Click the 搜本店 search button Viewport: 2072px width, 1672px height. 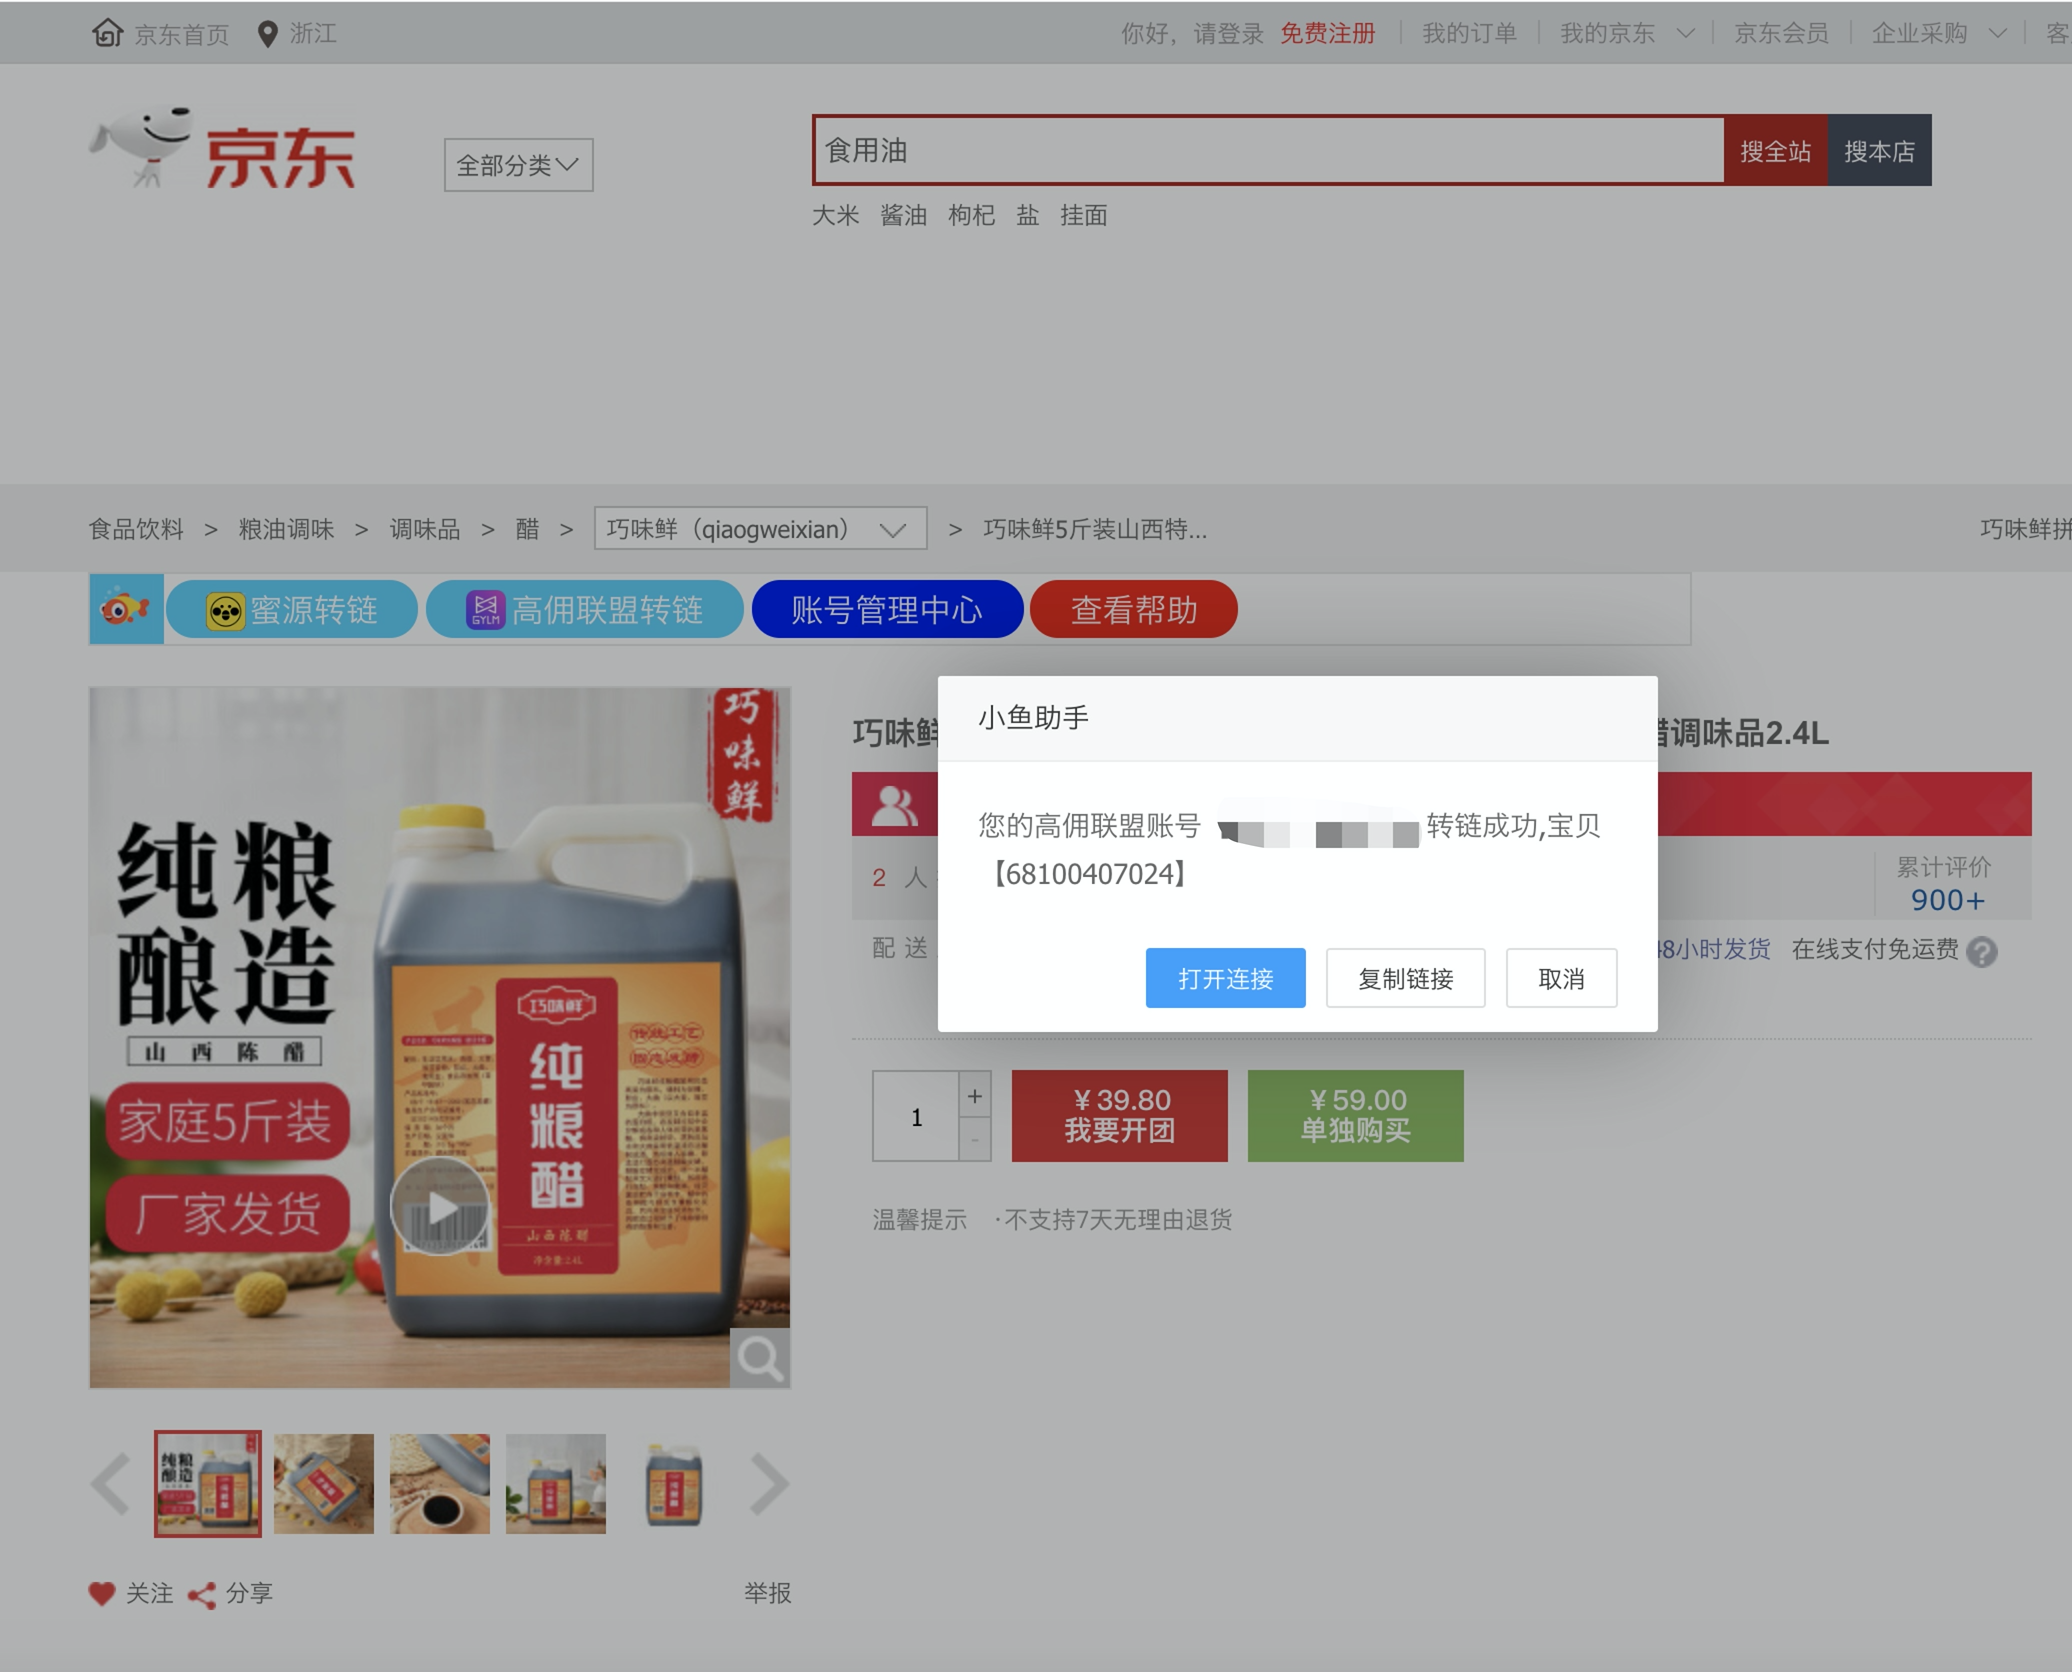pyautogui.click(x=1879, y=150)
